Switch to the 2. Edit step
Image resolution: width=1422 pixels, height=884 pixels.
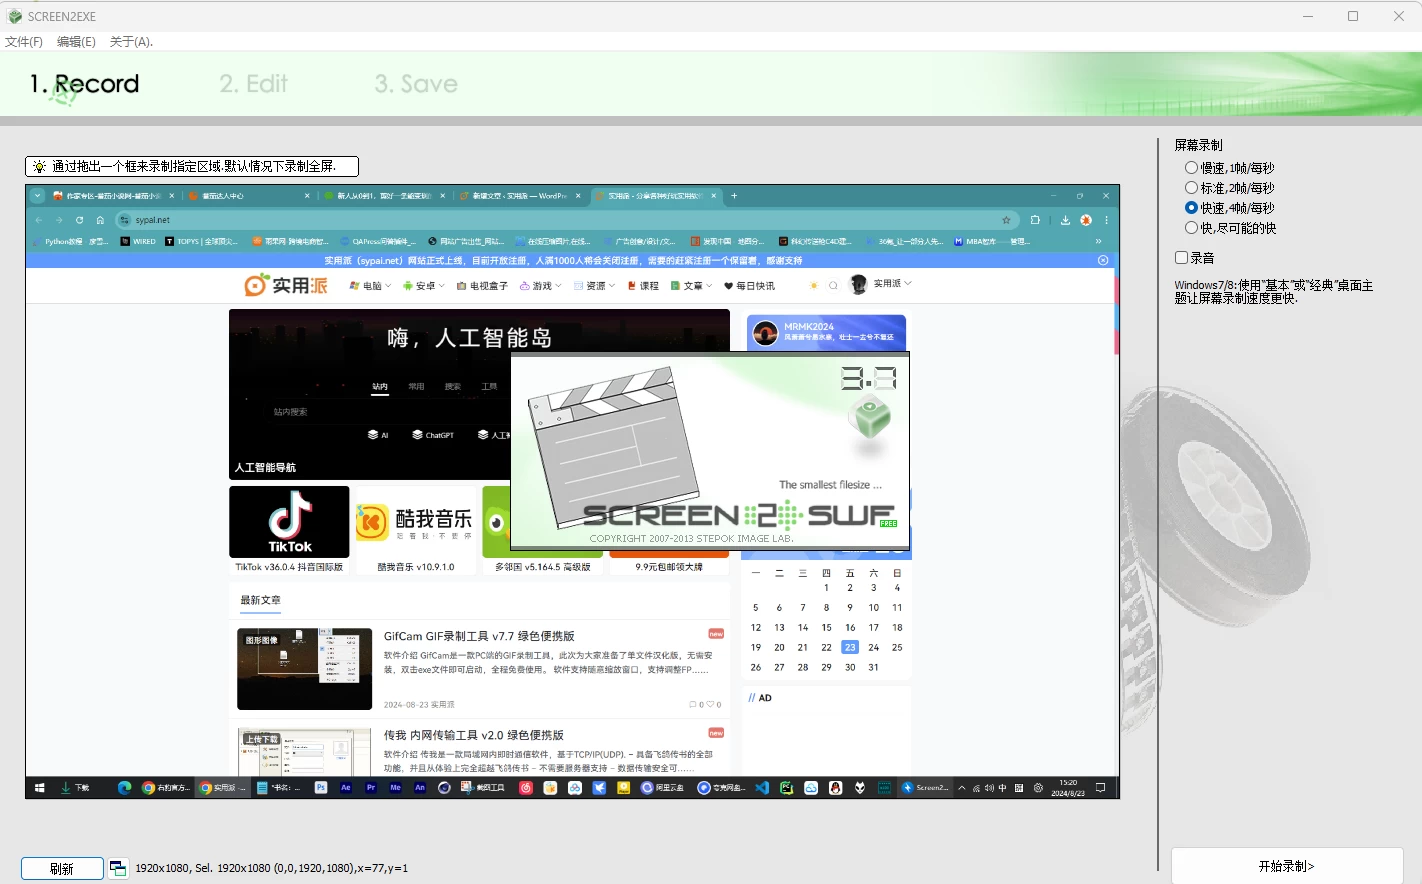click(x=253, y=84)
